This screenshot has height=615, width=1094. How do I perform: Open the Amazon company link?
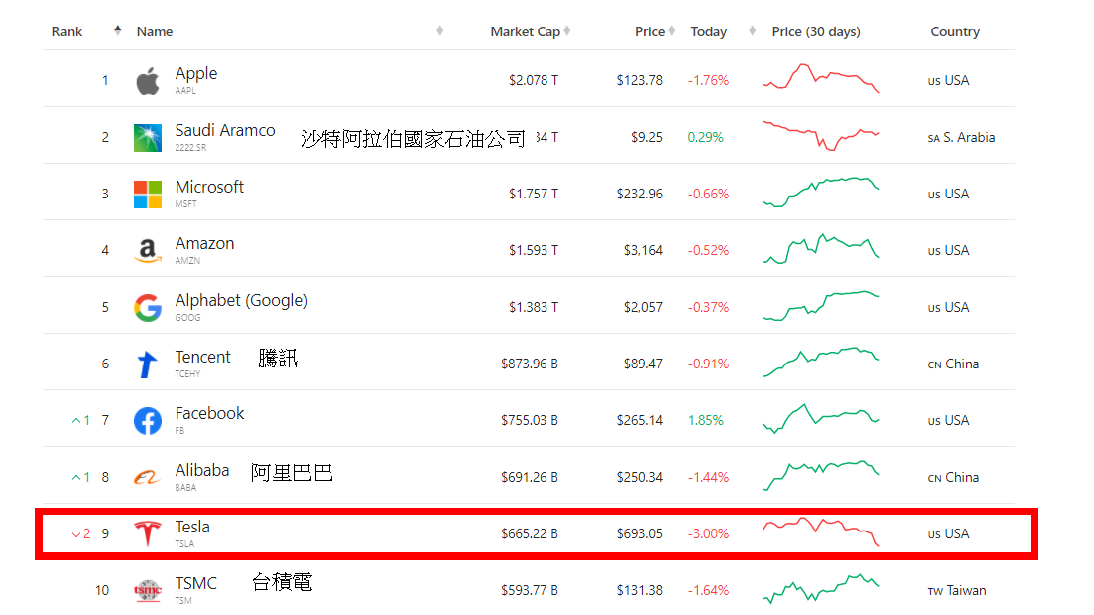pos(204,244)
